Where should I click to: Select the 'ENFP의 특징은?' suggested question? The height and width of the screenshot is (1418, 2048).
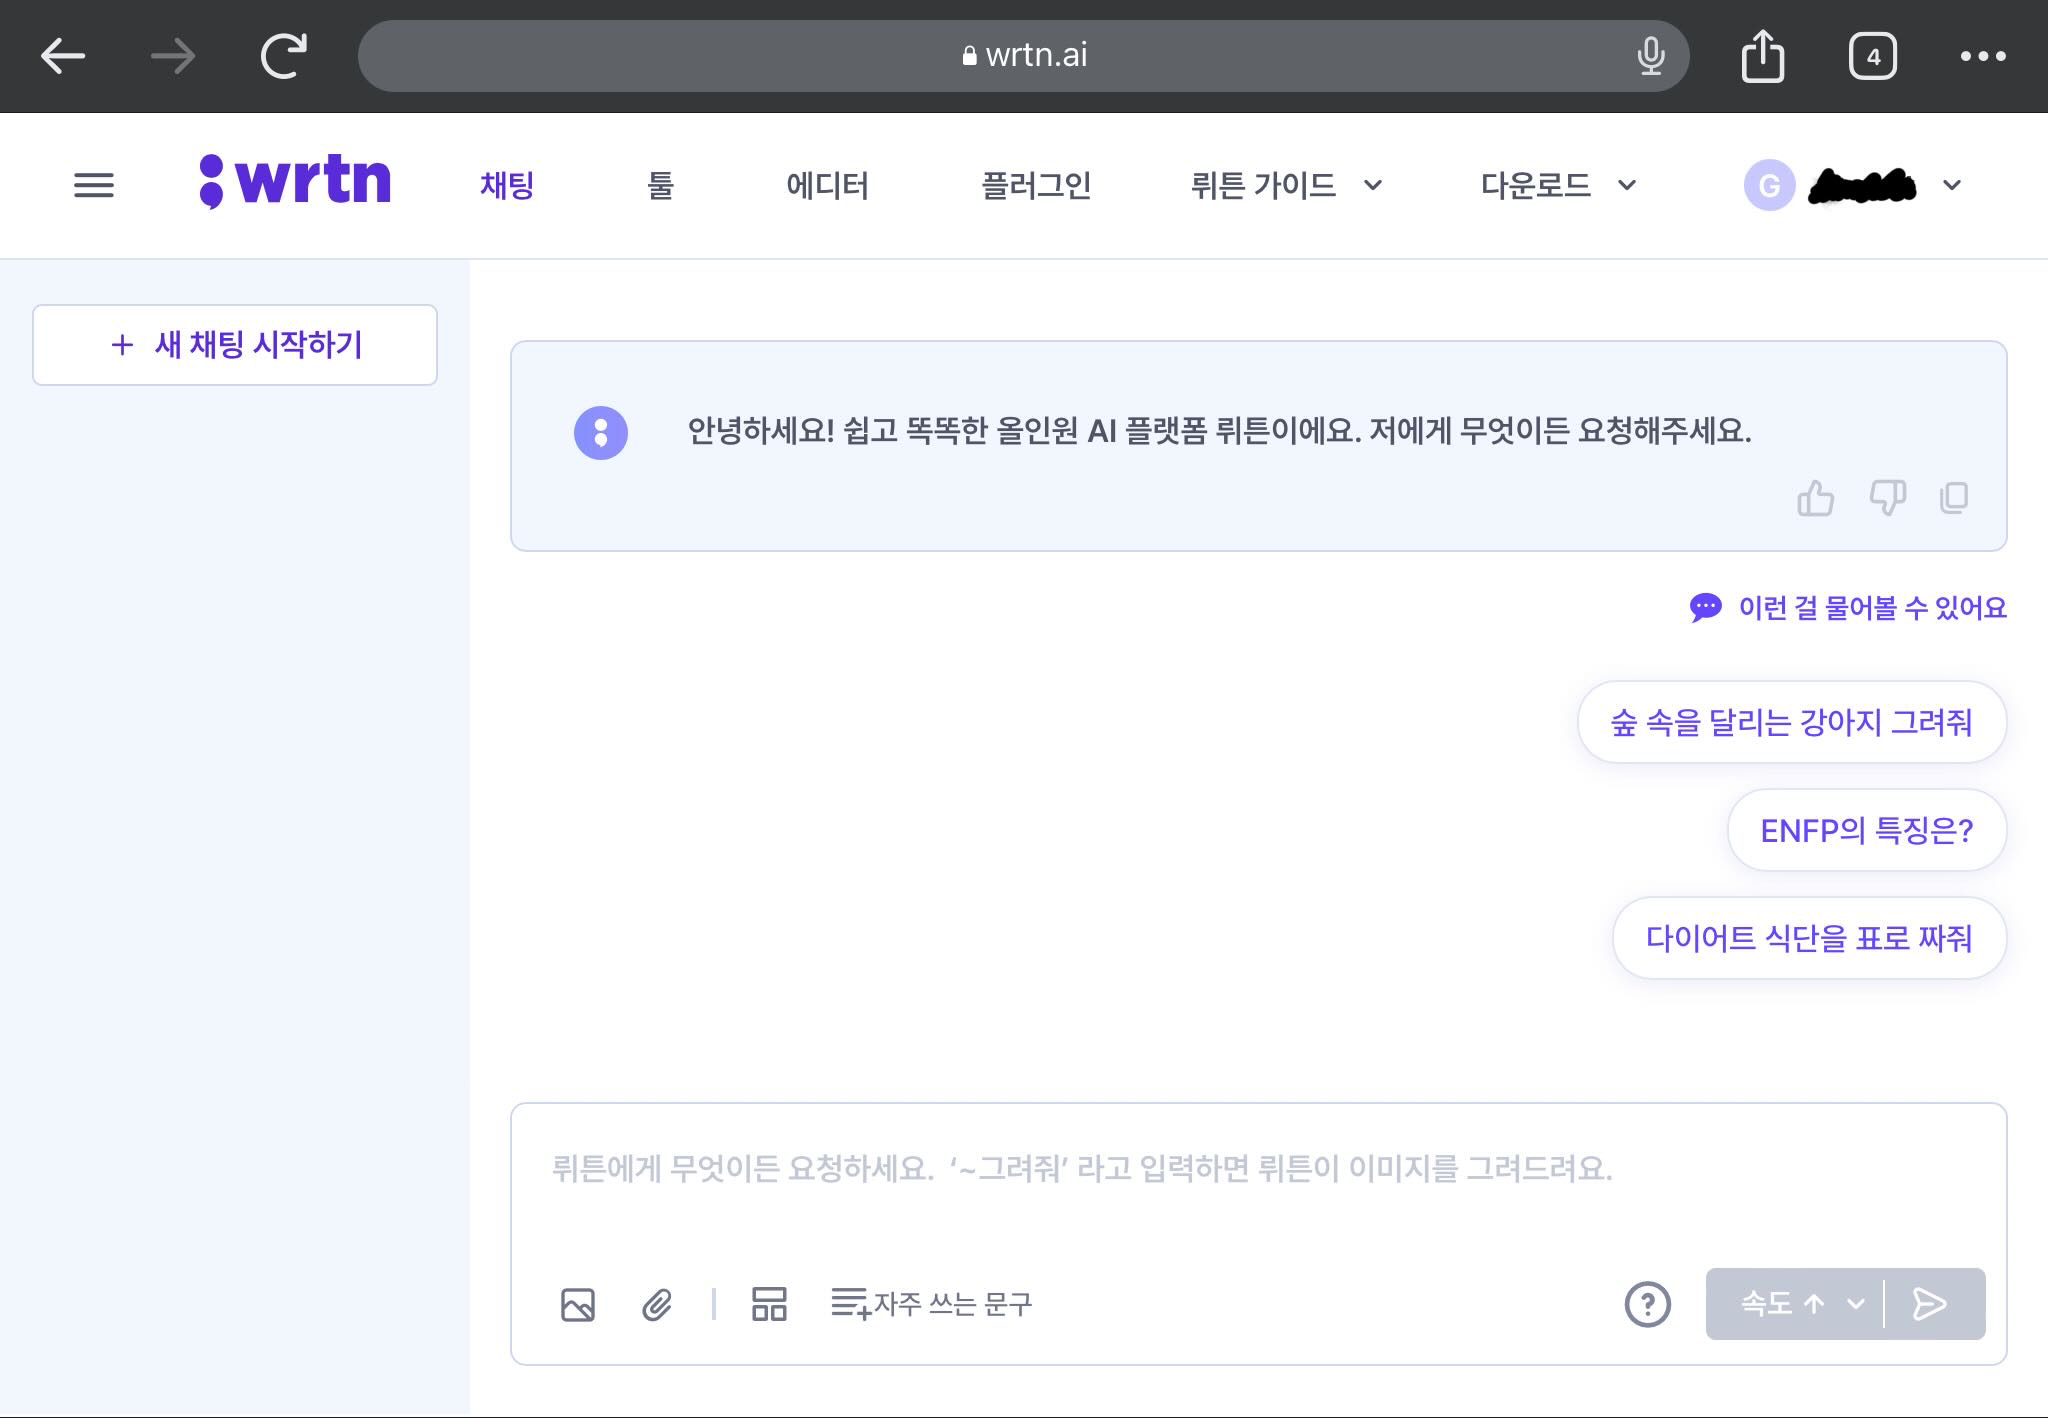pos(1866,829)
